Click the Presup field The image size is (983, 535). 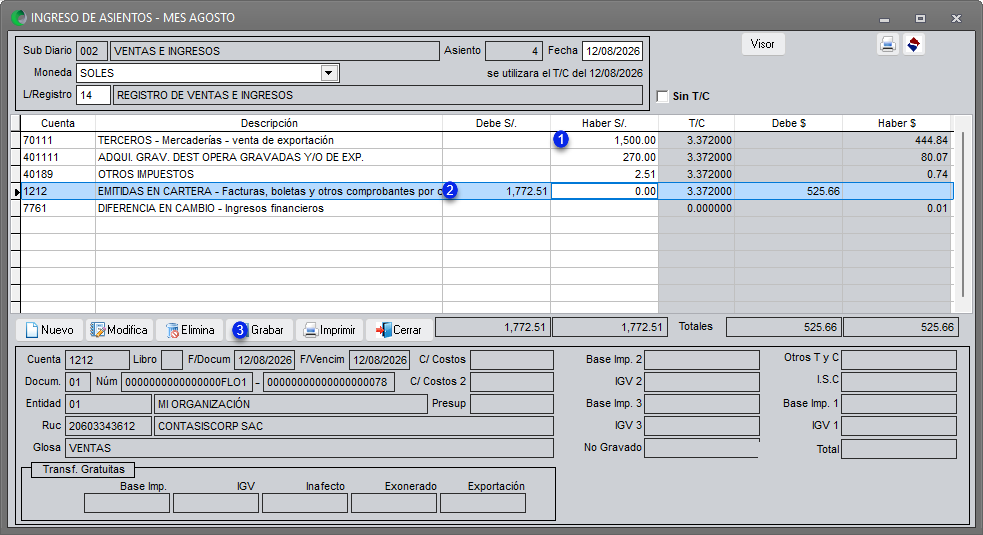pos(512,404)
